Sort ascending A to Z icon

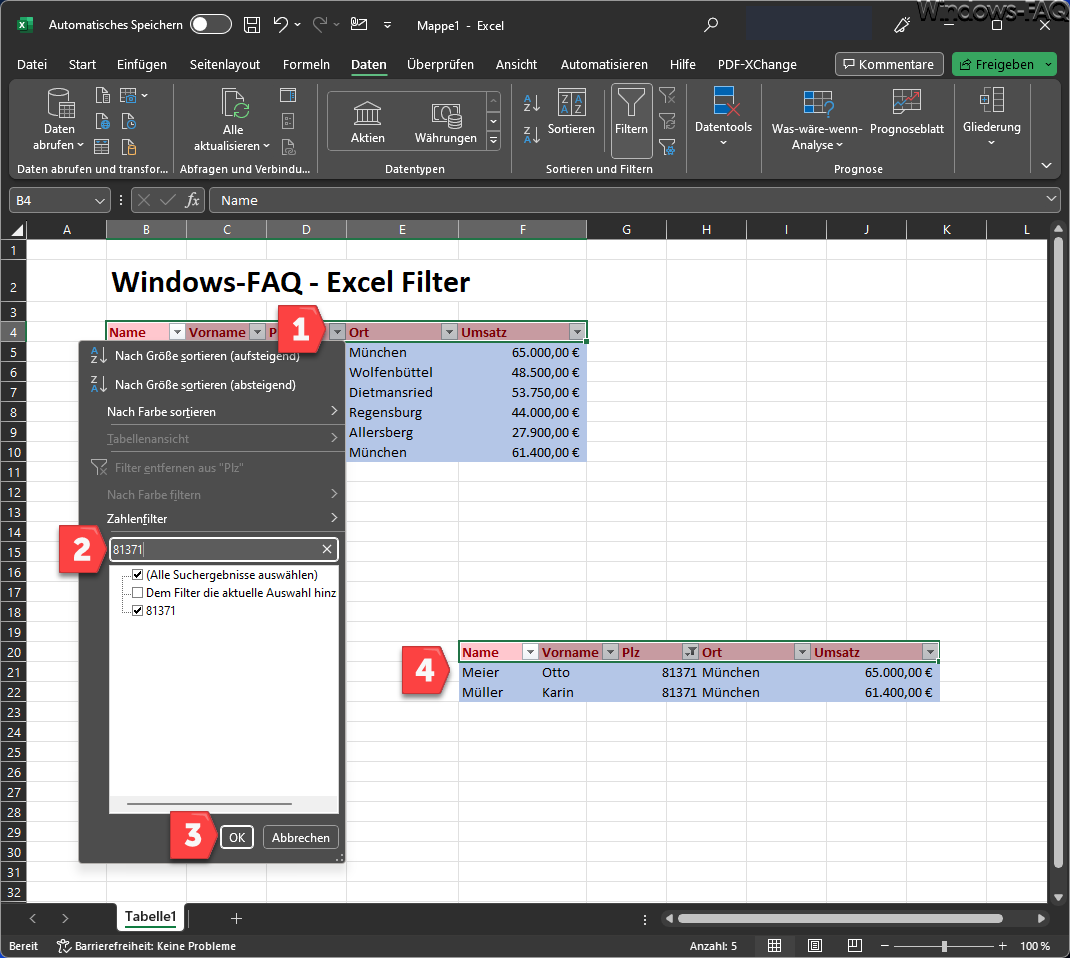click(x=532, y=103)
